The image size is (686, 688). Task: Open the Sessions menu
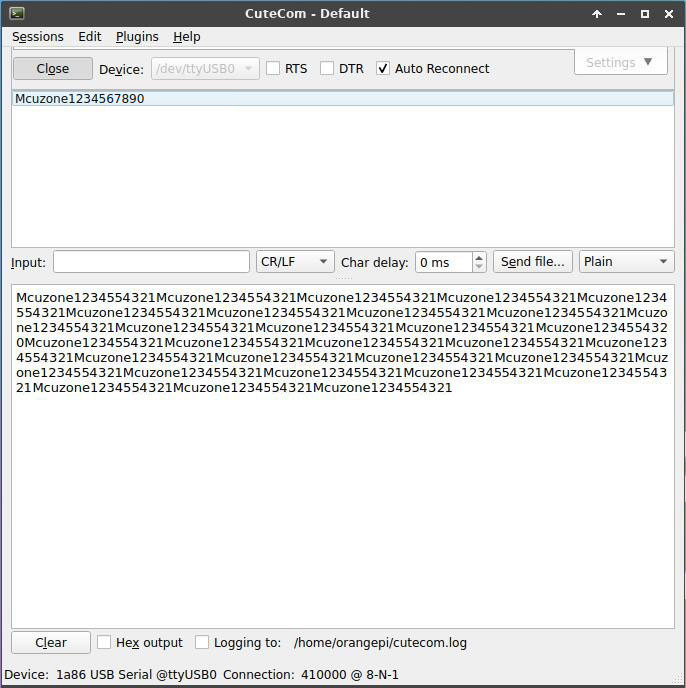point(38,37)
